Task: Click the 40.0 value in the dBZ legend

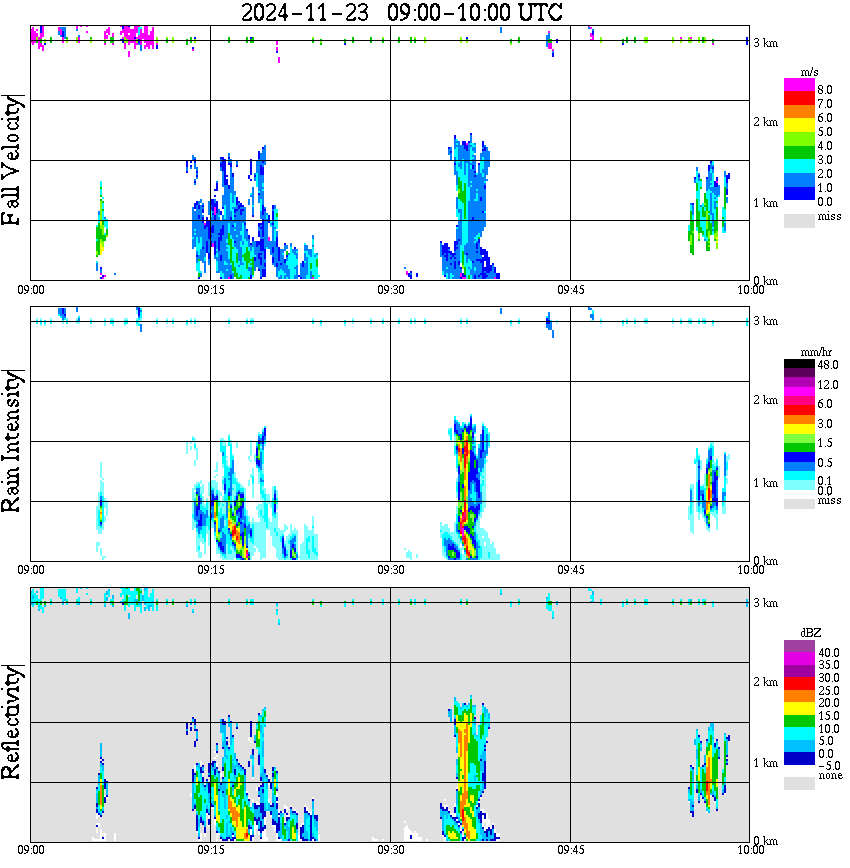Action: point(829,653)
